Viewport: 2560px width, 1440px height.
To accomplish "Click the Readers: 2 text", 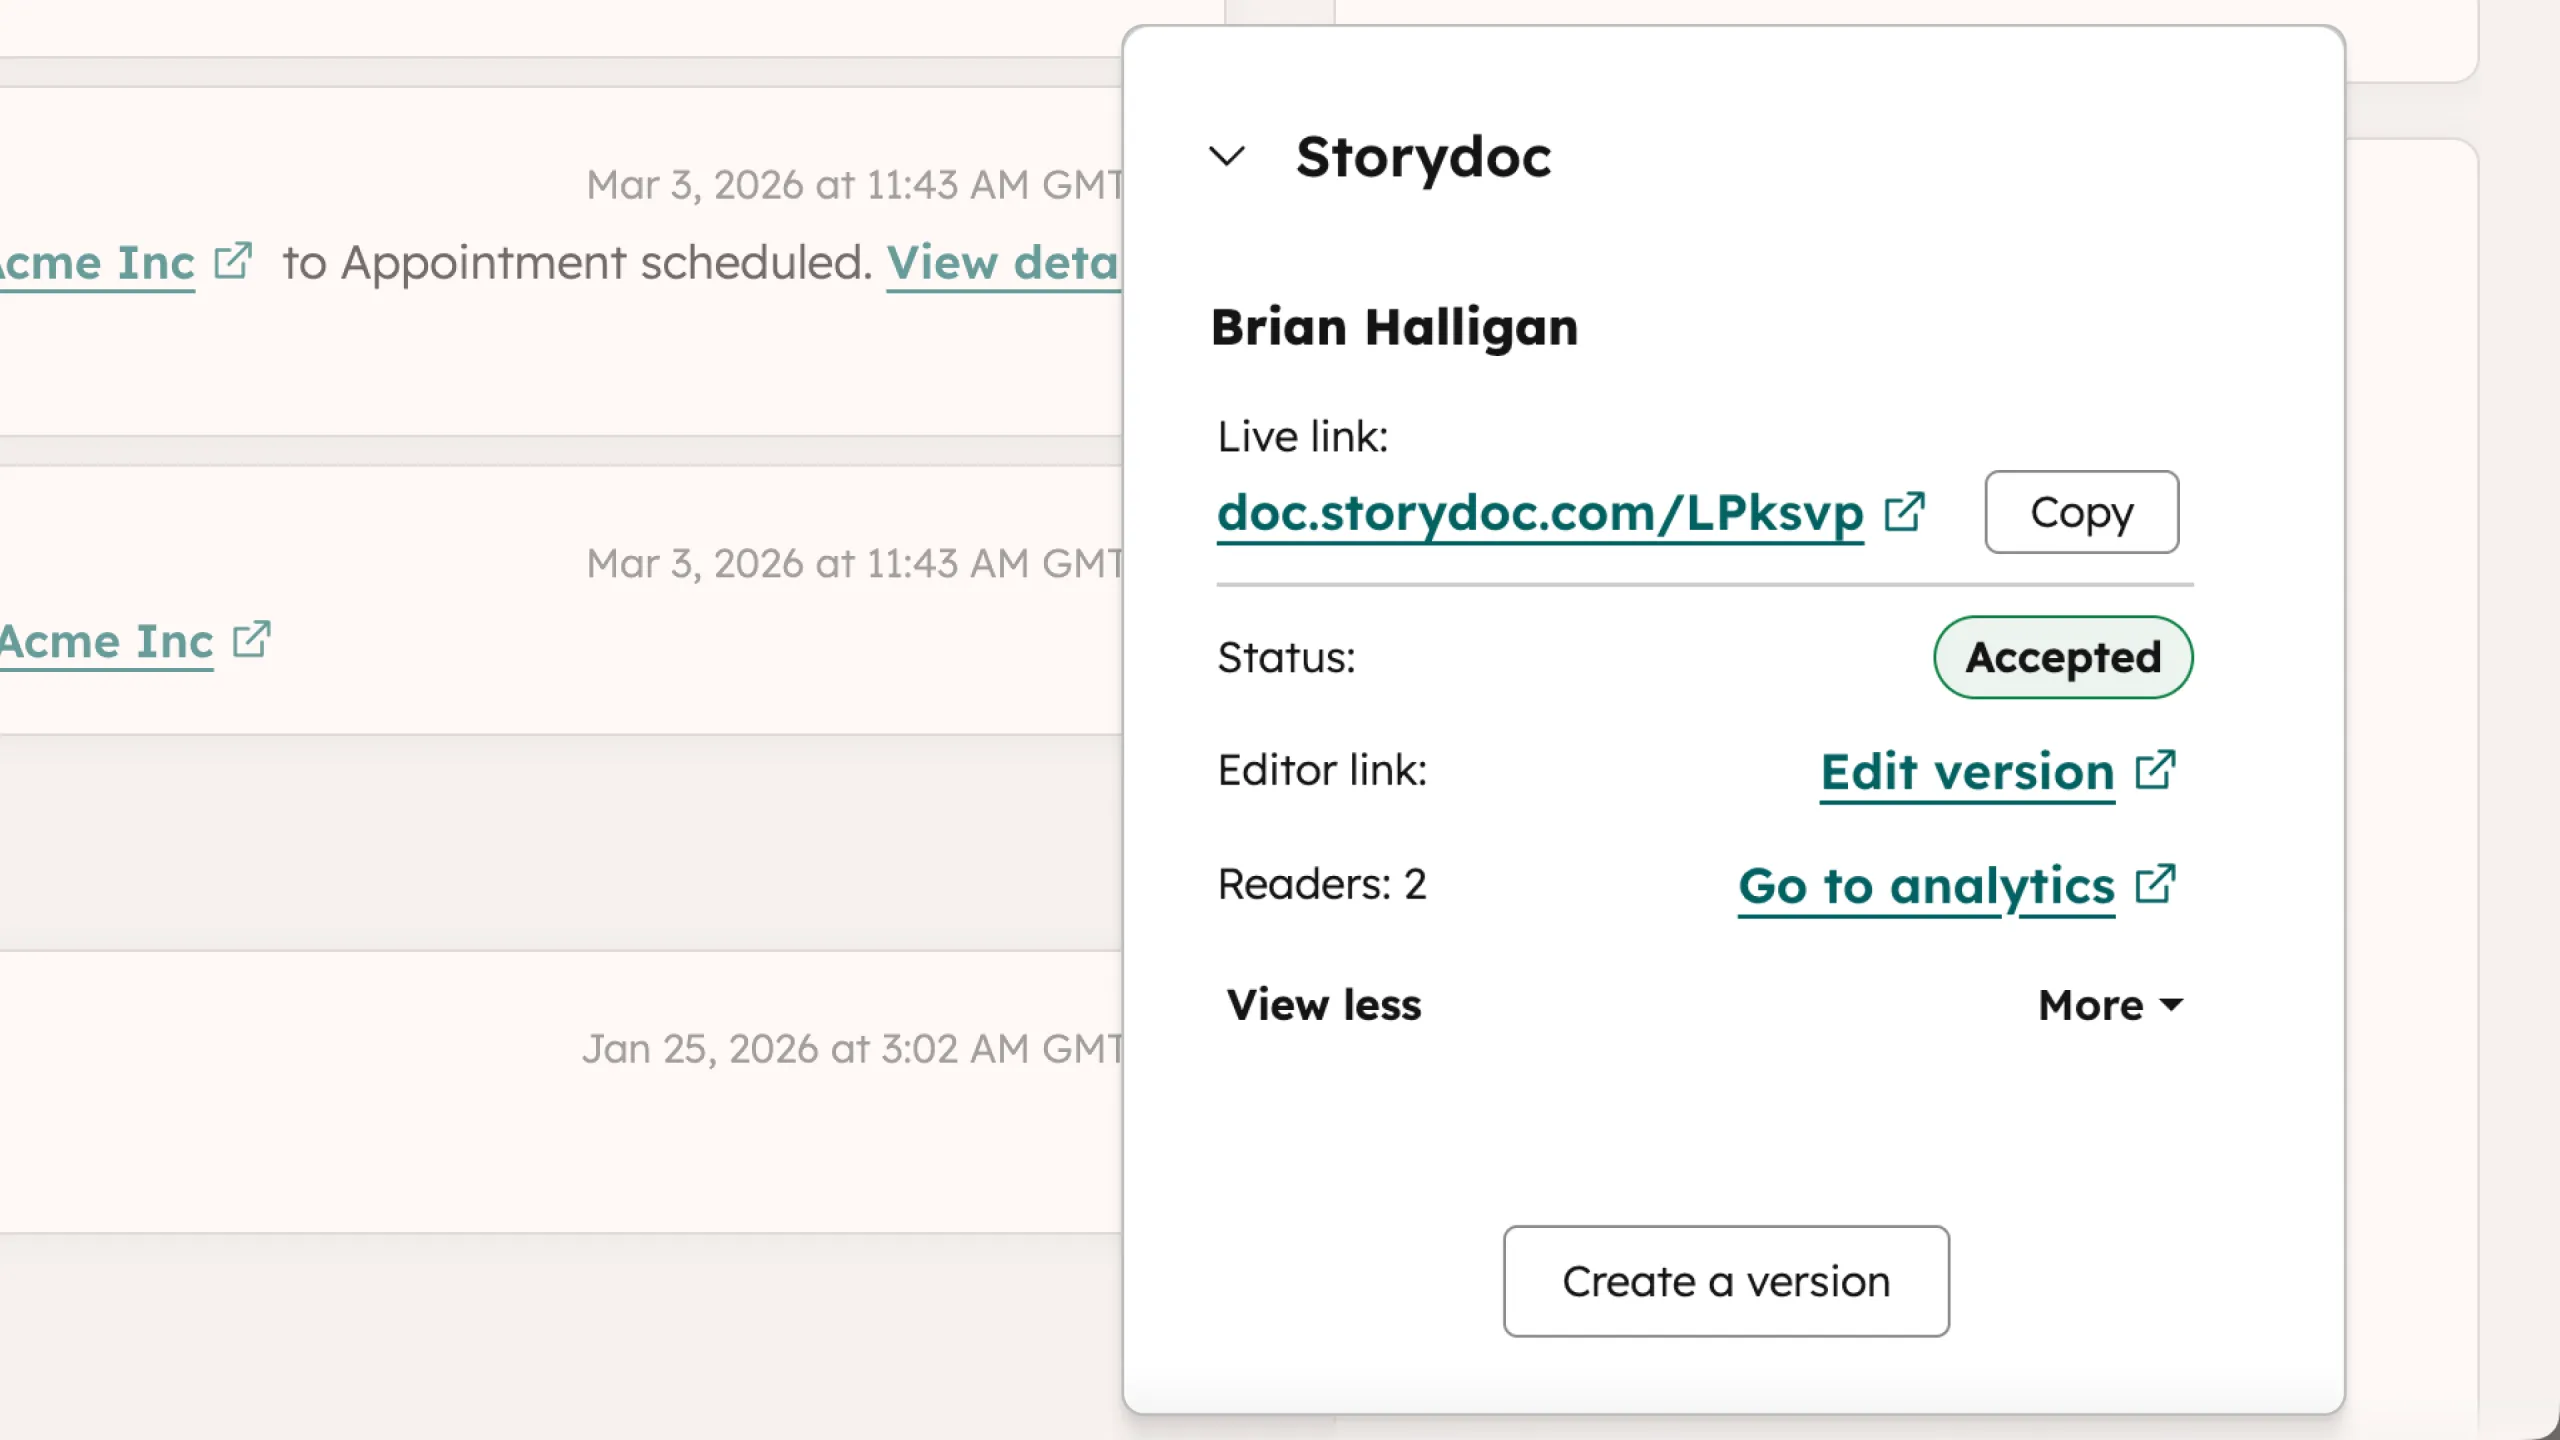I will coord(1321,884).
